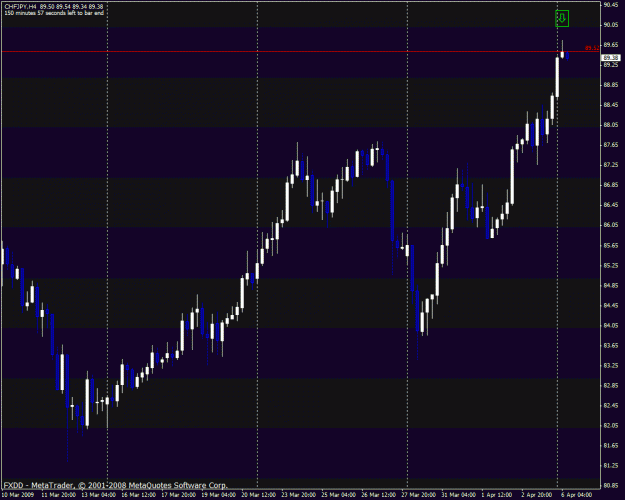Image resolution: width=625 pixels, height=500 pixels.
Task: Click the 85.25 price axis label
Action: (611, 265)
